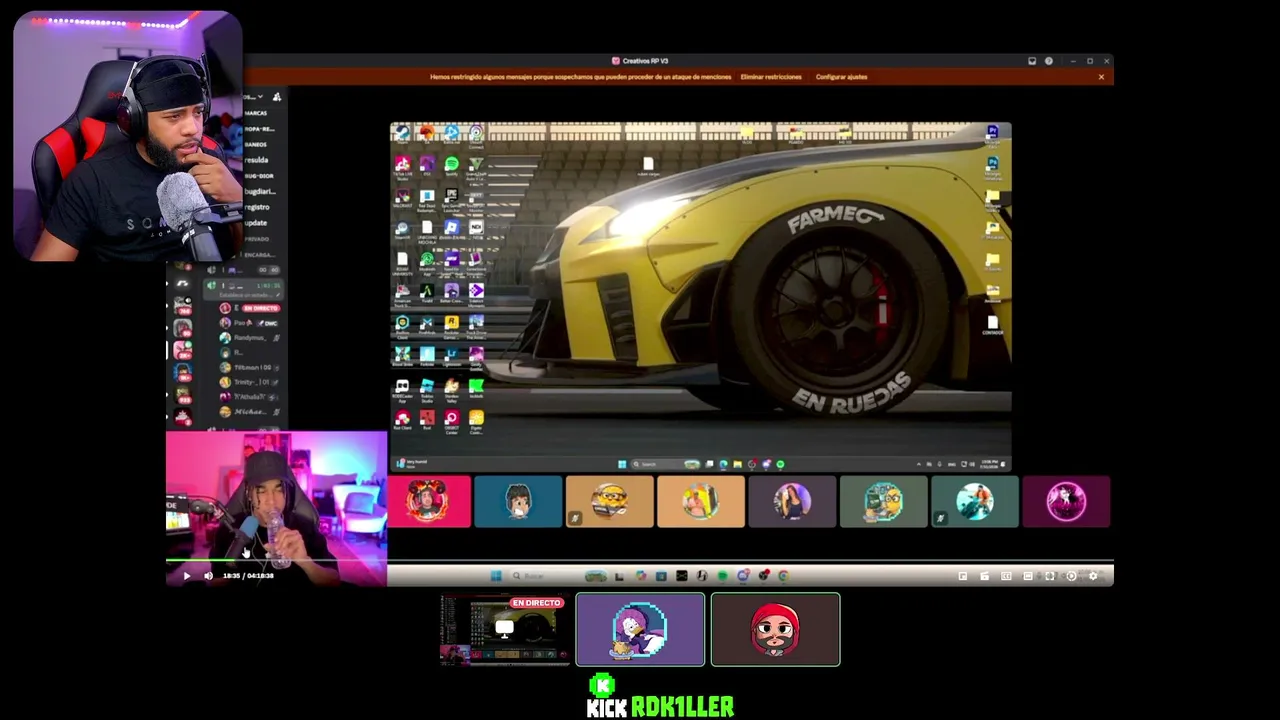Launch the Riot Client desktop shortcut
This screenshot has height=720, width=1280.
click(402, 420)
